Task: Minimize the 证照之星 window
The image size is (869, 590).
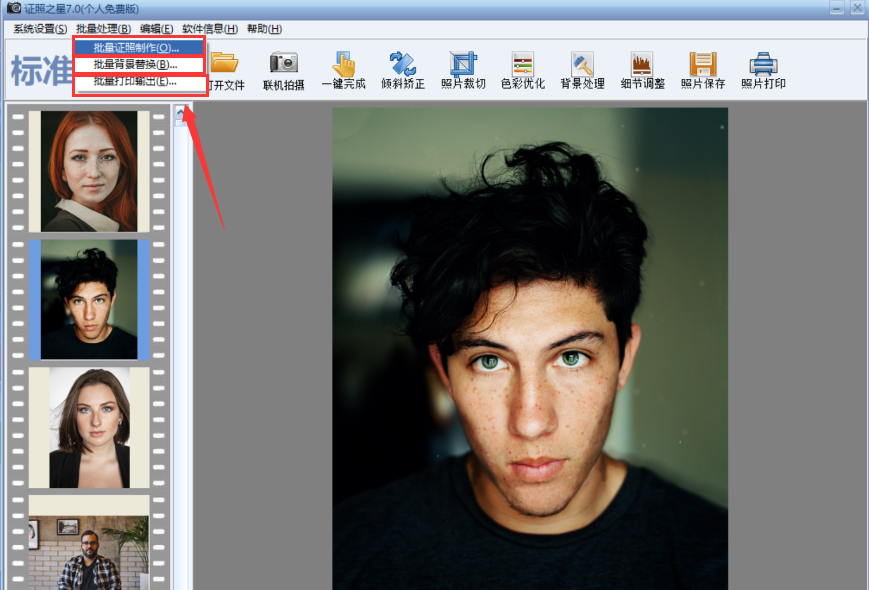Action: coord(837,8)
